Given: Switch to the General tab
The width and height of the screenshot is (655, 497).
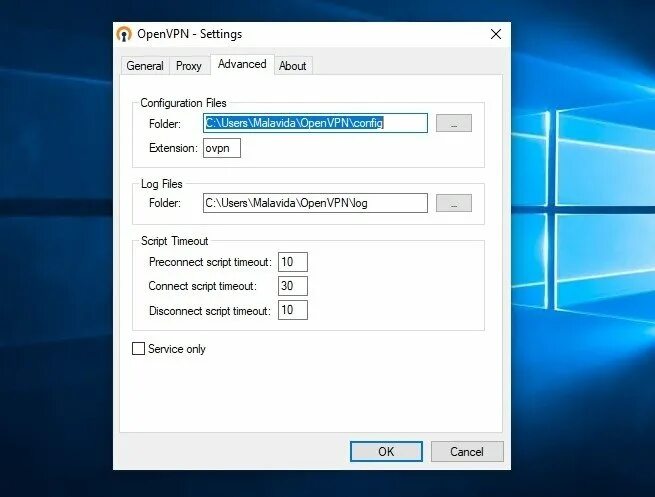Looking at the screenshot, I should tap(145, 66).
